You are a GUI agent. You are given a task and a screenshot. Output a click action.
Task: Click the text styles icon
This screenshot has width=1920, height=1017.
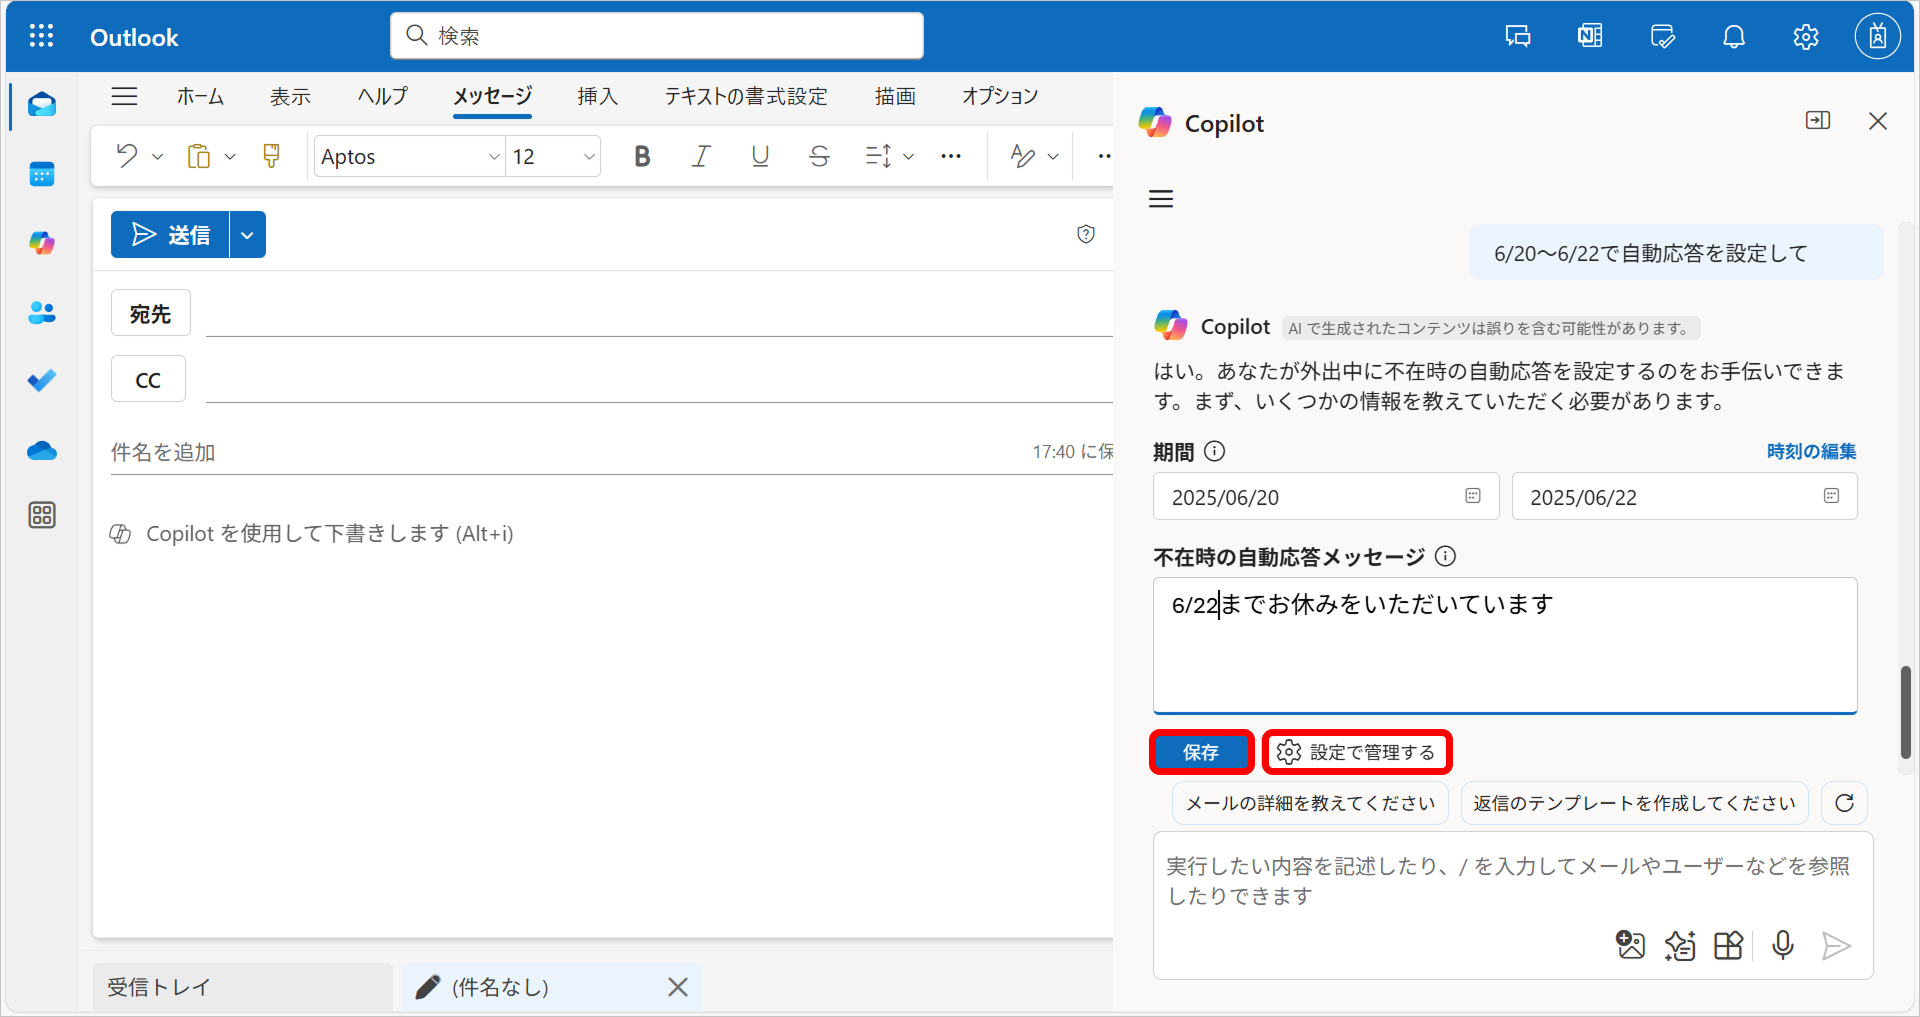1022,156
